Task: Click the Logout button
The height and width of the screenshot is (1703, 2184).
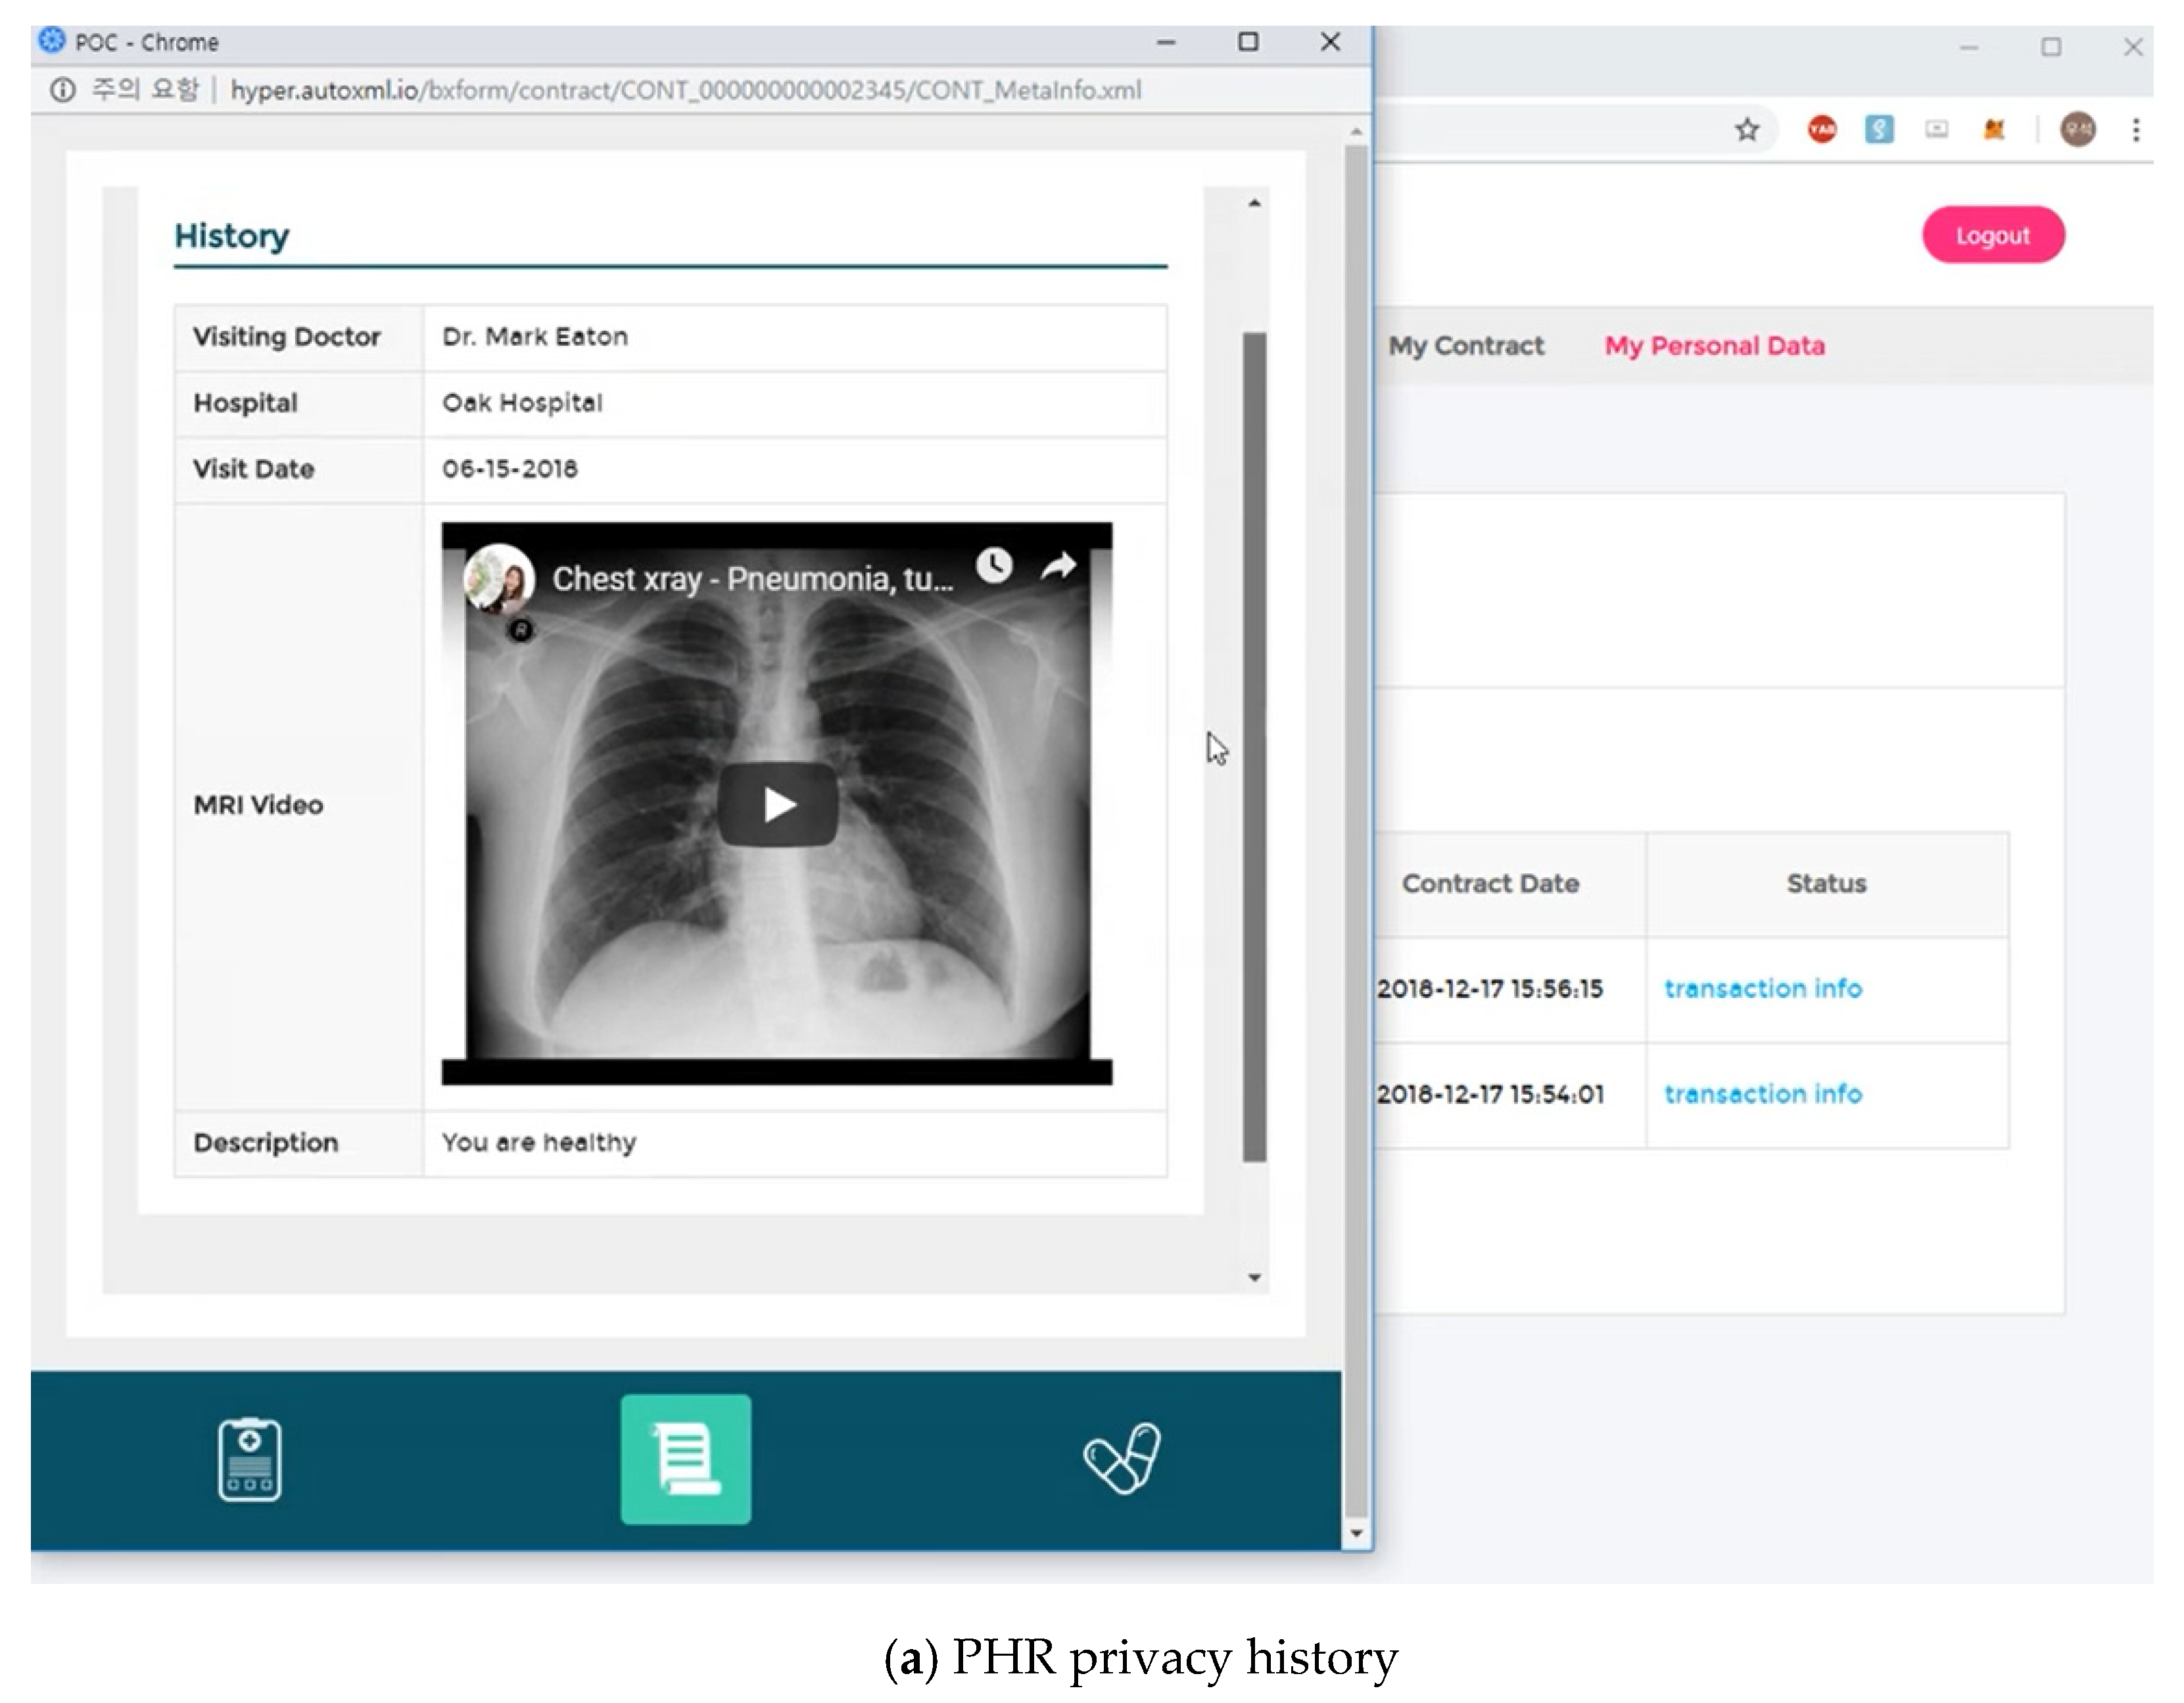Action: point(1992,235)
